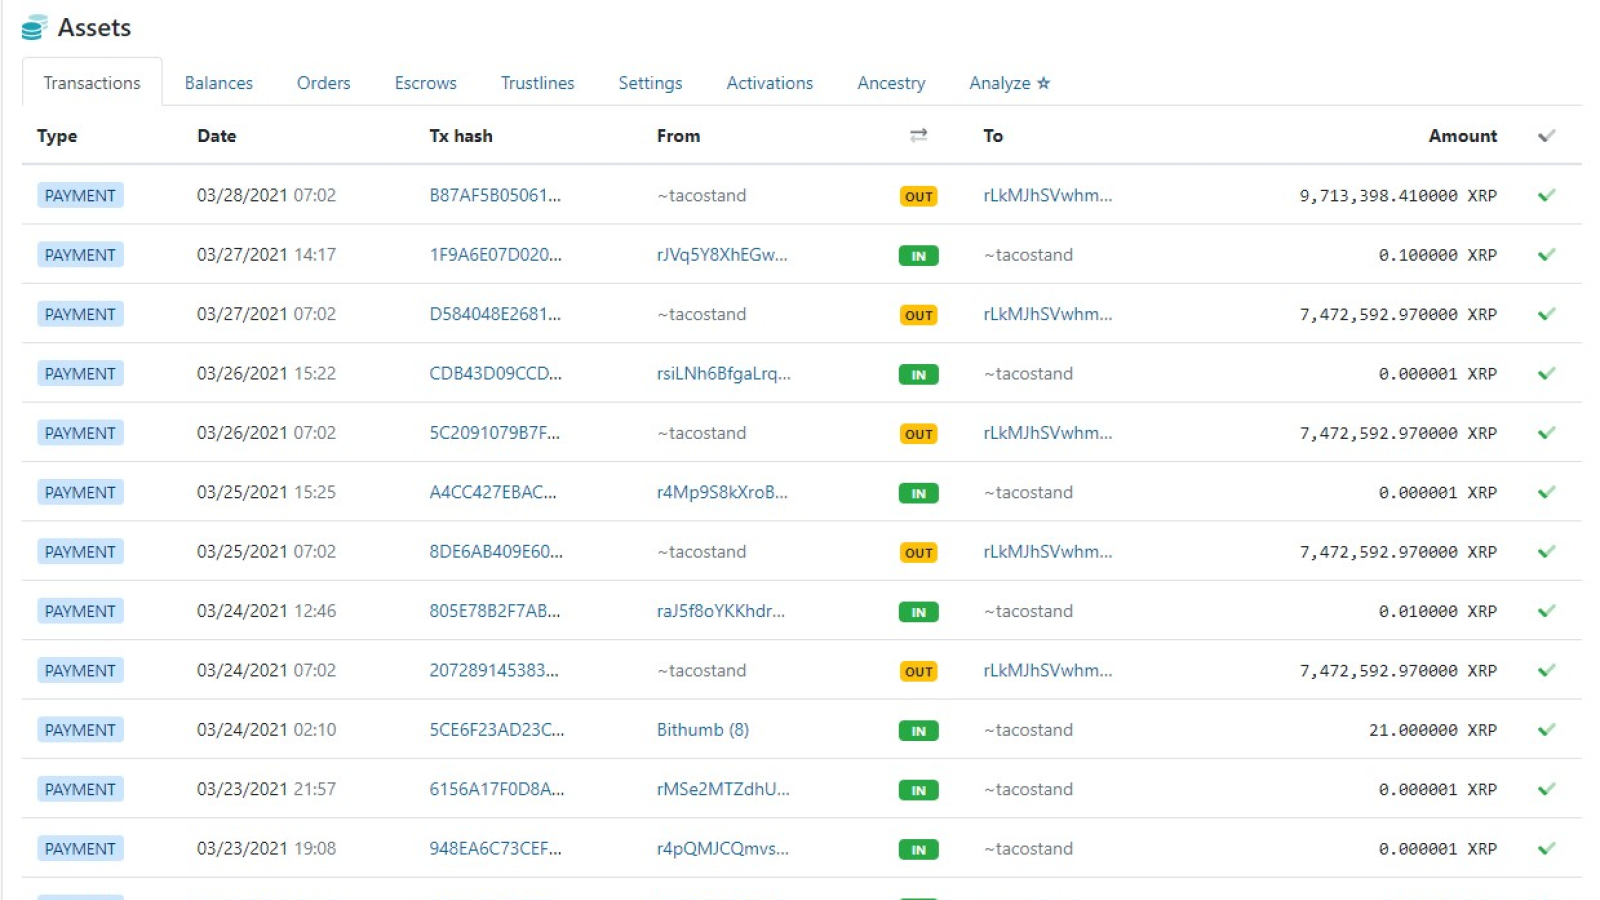Click IN badge on 03/23/2021 21:57 row

pyautogui.click(x=918, y=790)
